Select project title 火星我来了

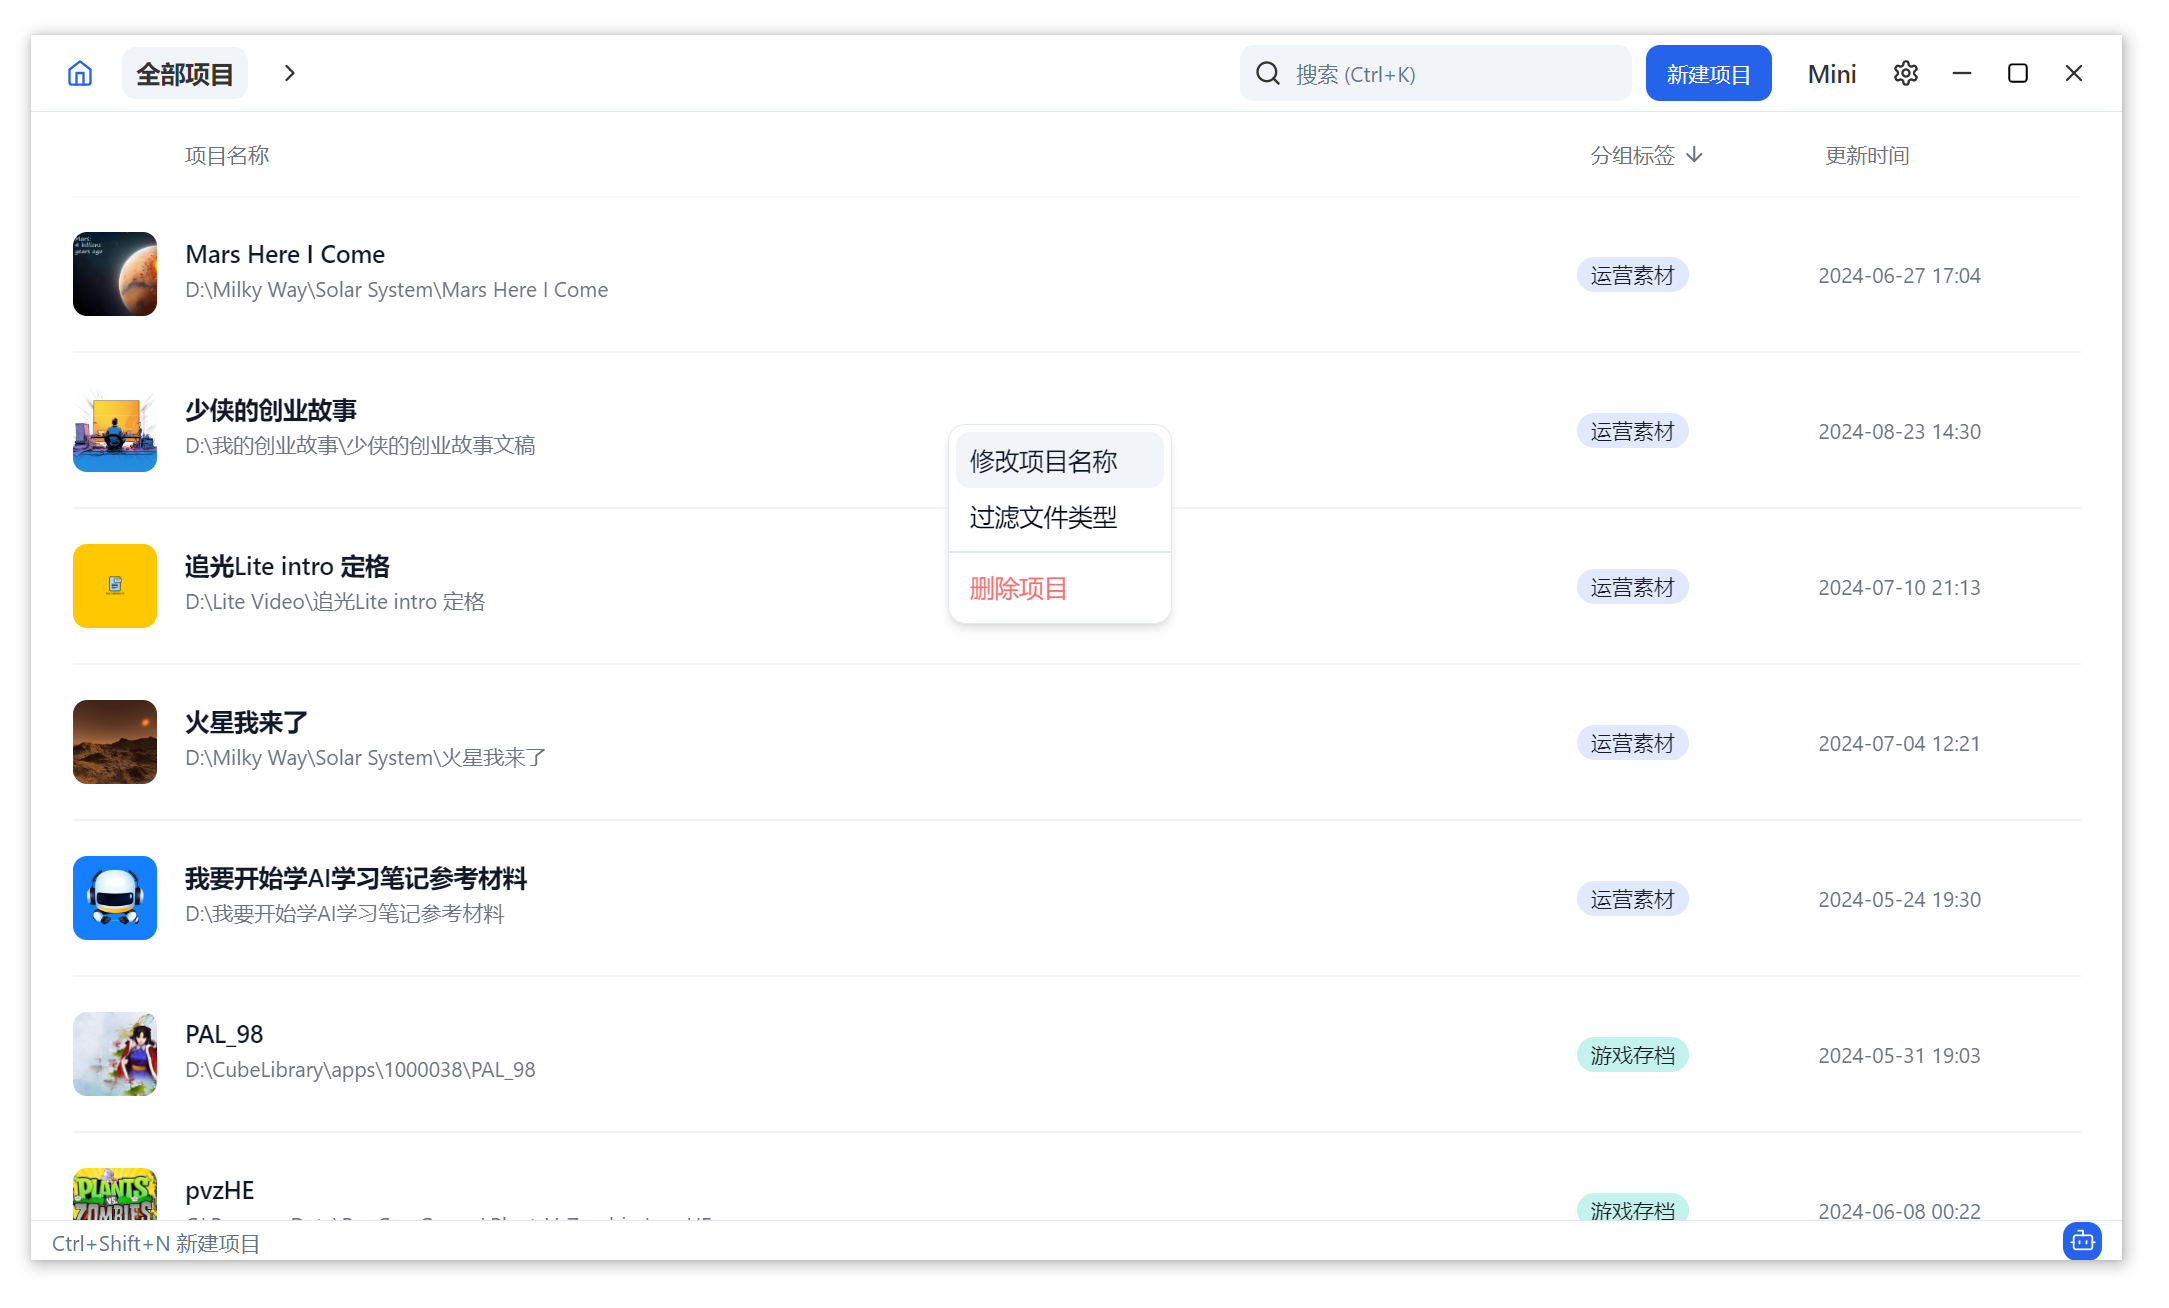point(246,722)
